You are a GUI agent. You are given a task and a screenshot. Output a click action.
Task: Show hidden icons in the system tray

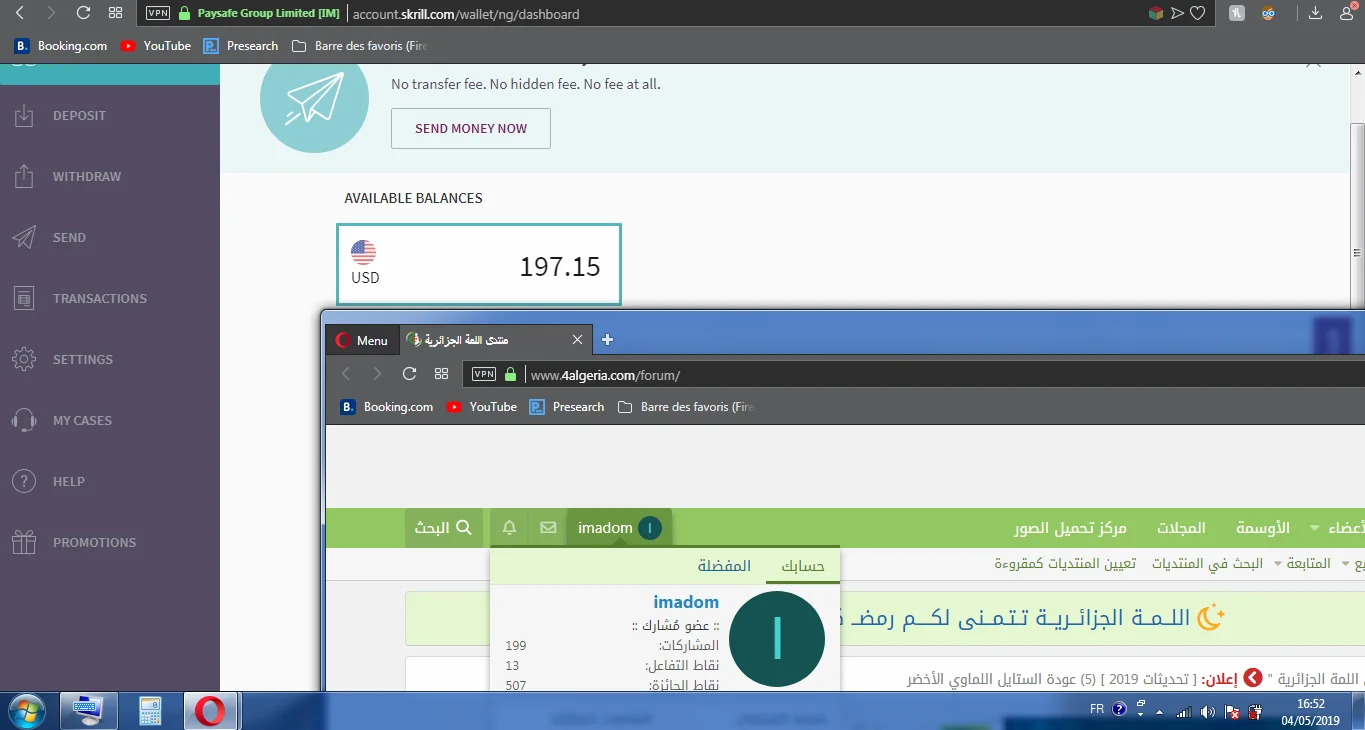pyautogui.click(x=1159, y=712)
